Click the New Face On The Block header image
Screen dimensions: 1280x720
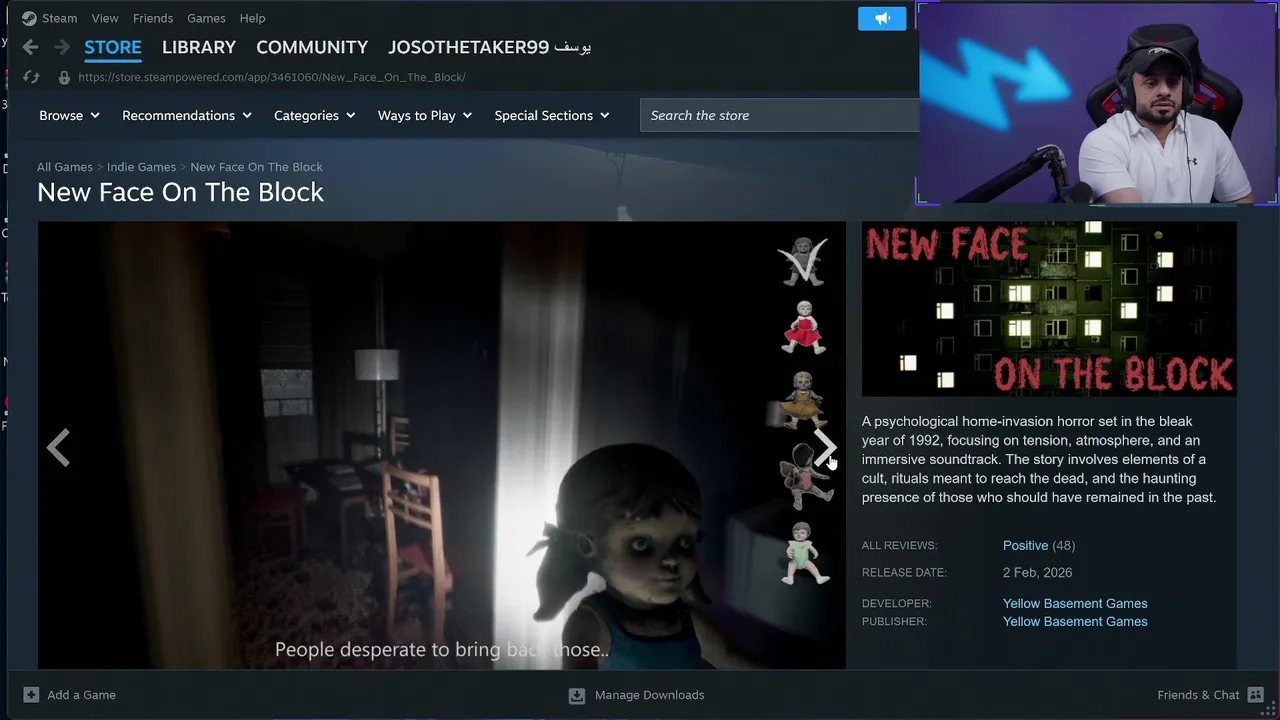coord(1049,309)
